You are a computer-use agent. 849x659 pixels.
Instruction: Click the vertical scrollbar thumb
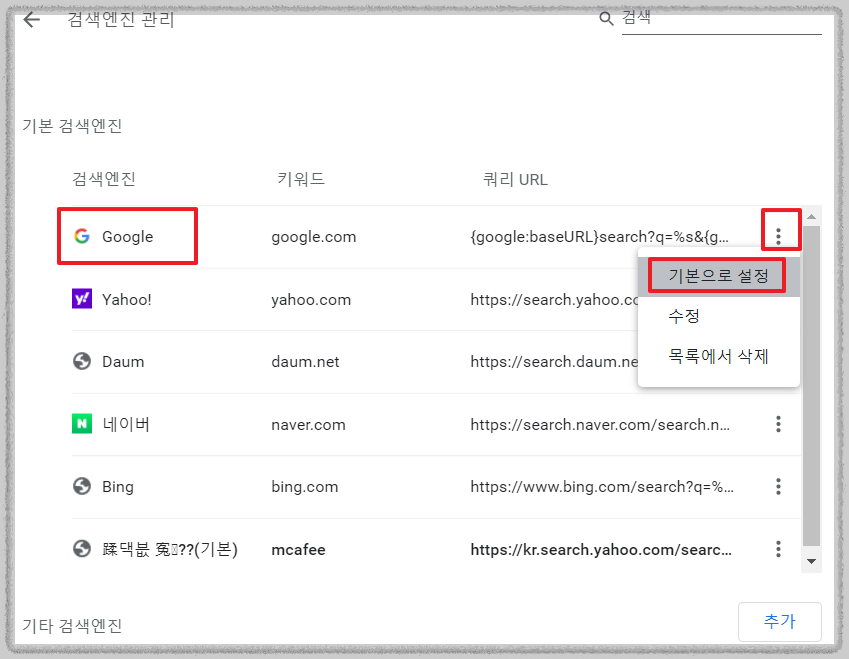click(x=811, y=386)
